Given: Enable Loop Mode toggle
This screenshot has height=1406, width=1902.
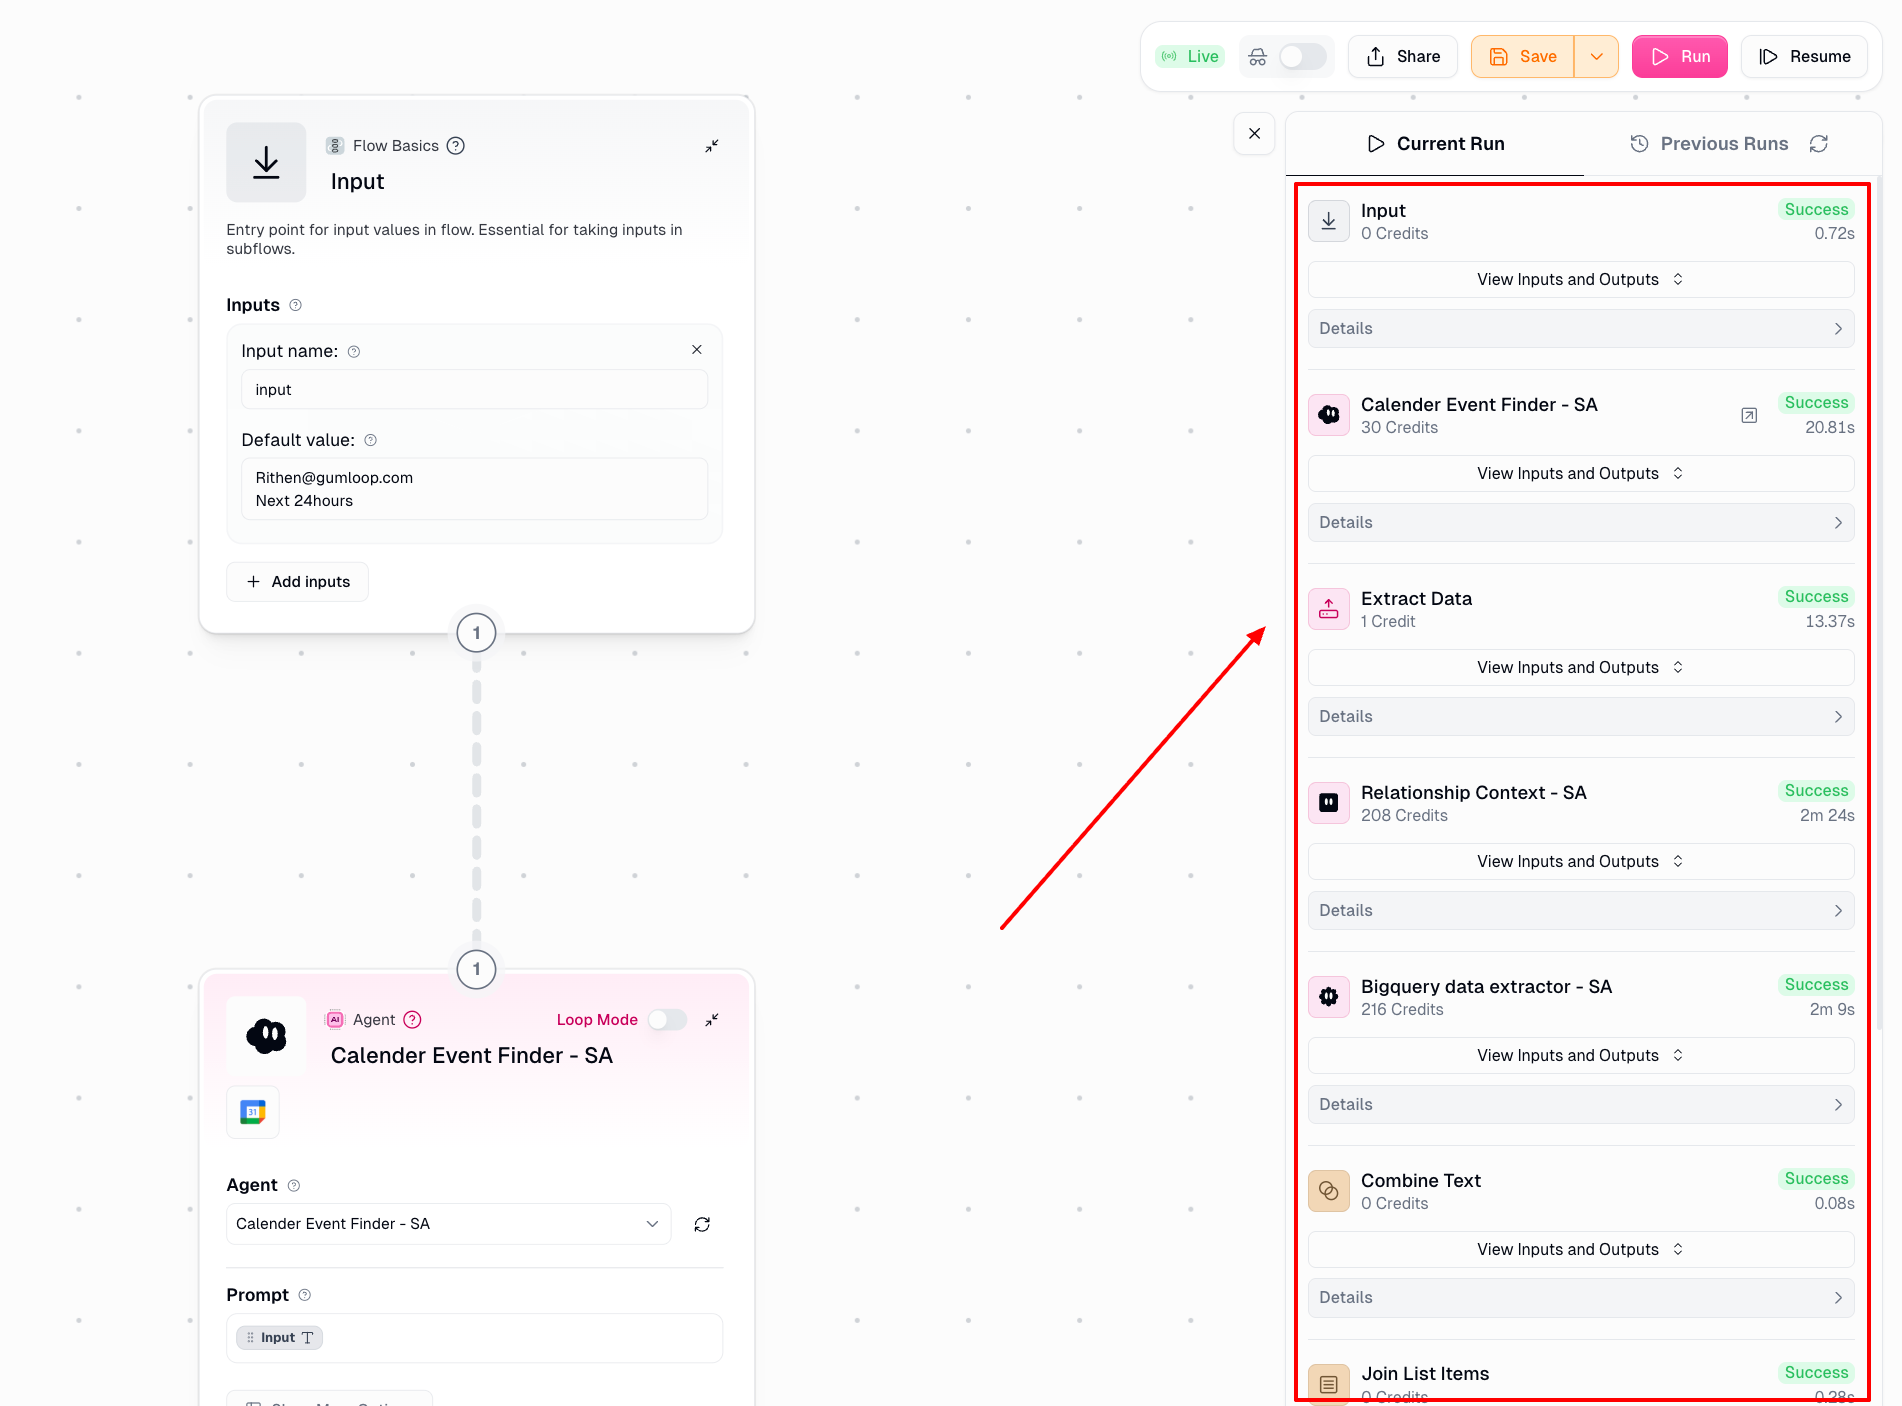Looking at the screenshot, I should [667, 1020].
